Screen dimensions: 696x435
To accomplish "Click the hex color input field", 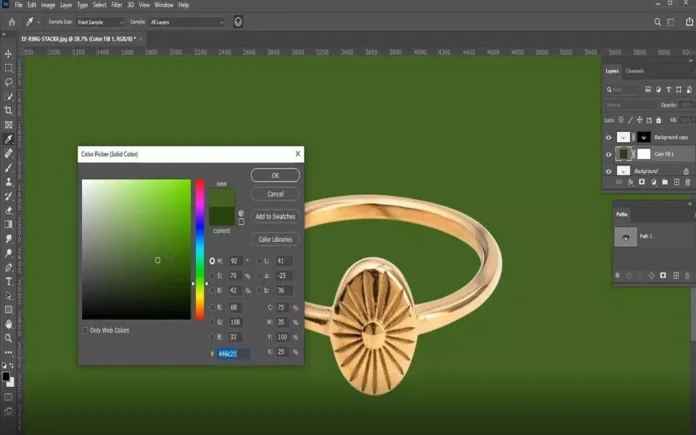I will point(233,353).
